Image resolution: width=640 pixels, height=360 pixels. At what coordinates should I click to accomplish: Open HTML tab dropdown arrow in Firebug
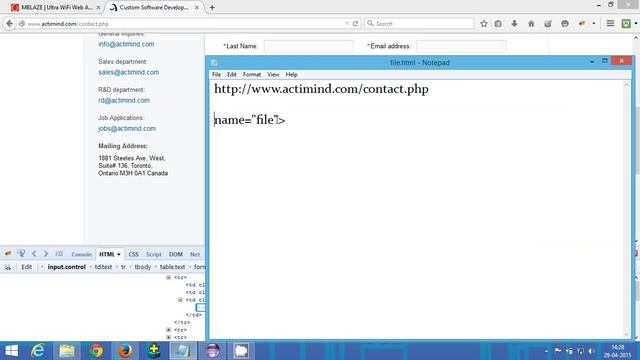pos(119,254)
